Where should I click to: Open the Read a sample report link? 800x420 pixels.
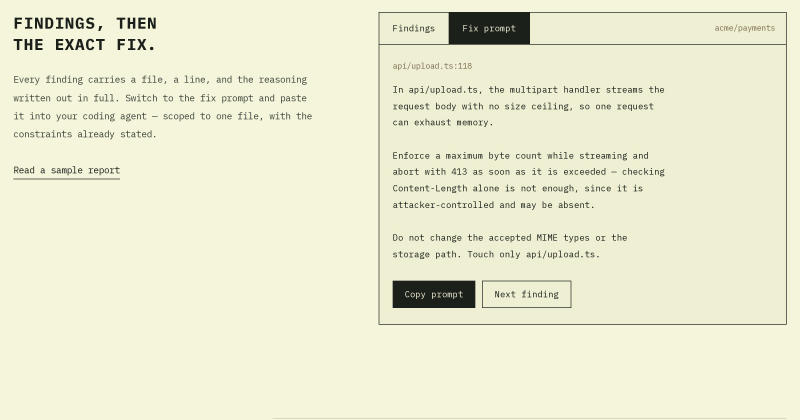tap(67, 170)
